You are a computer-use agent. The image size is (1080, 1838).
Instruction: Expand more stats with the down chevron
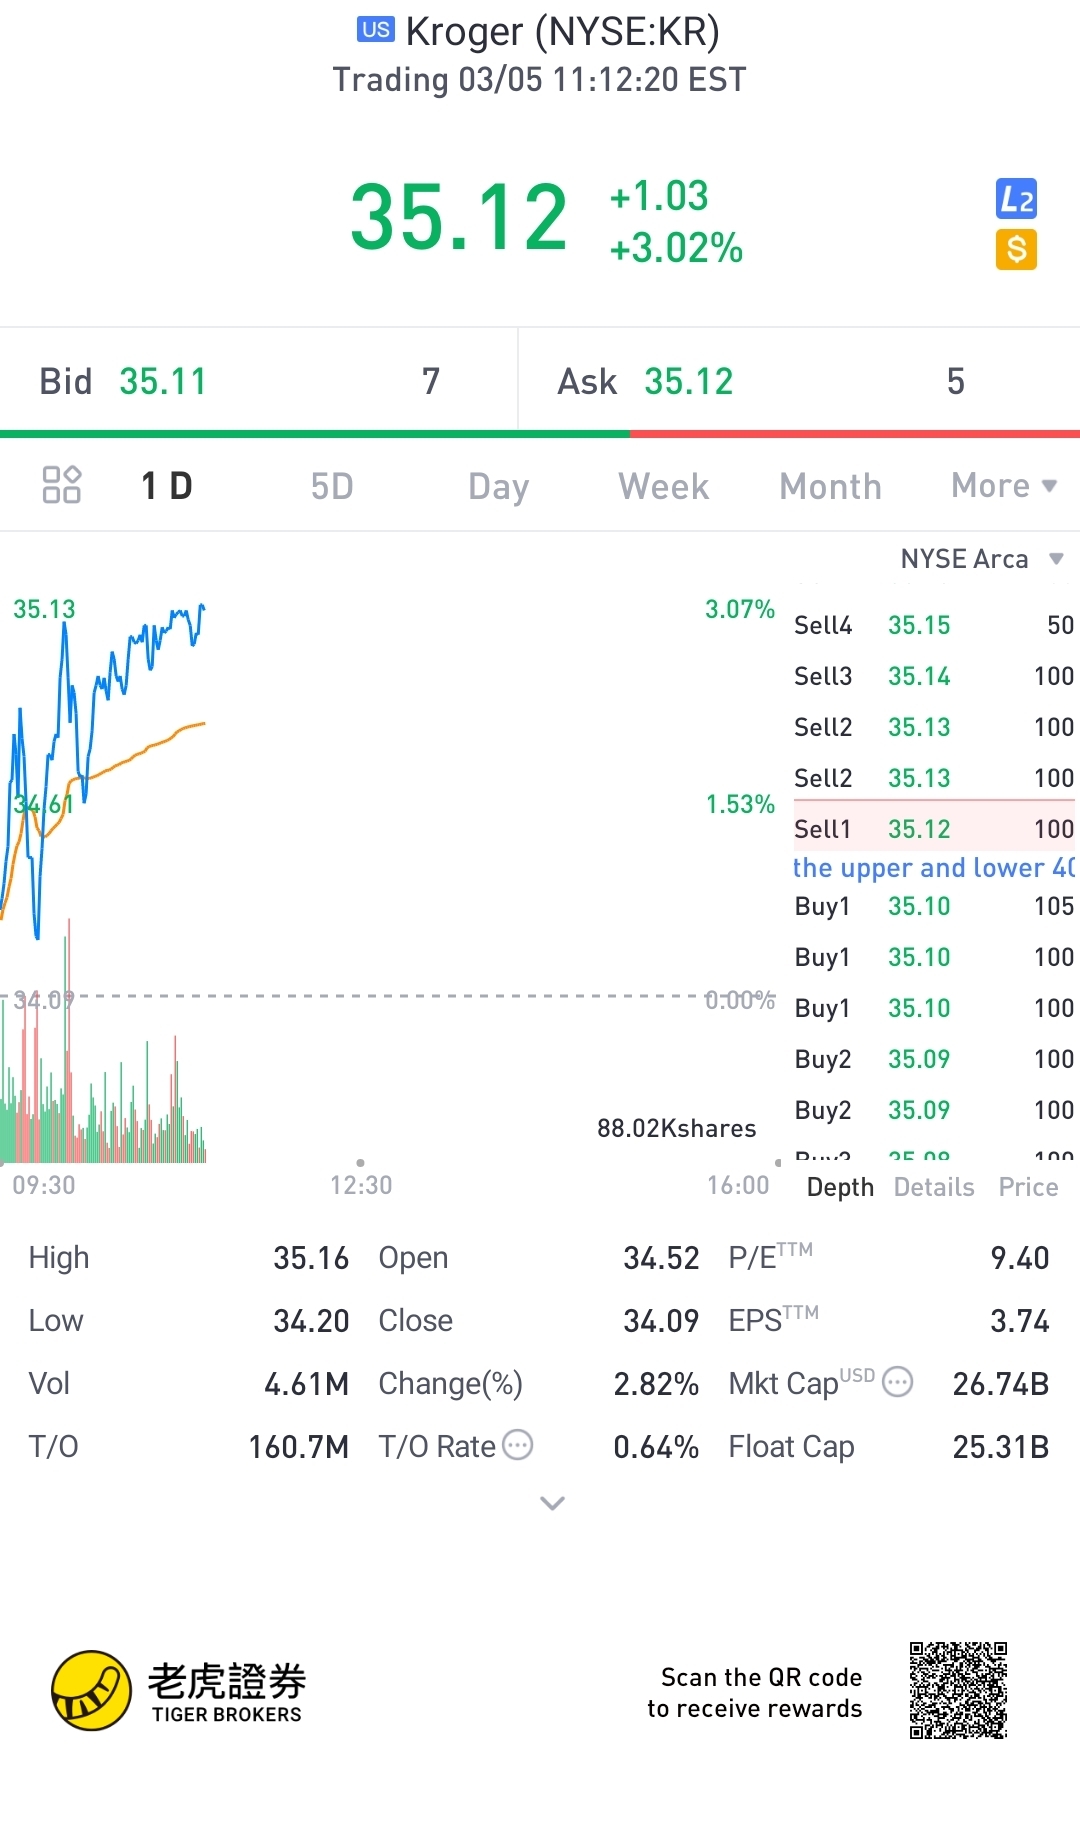pyautogui.click(x=552, y=1503)
